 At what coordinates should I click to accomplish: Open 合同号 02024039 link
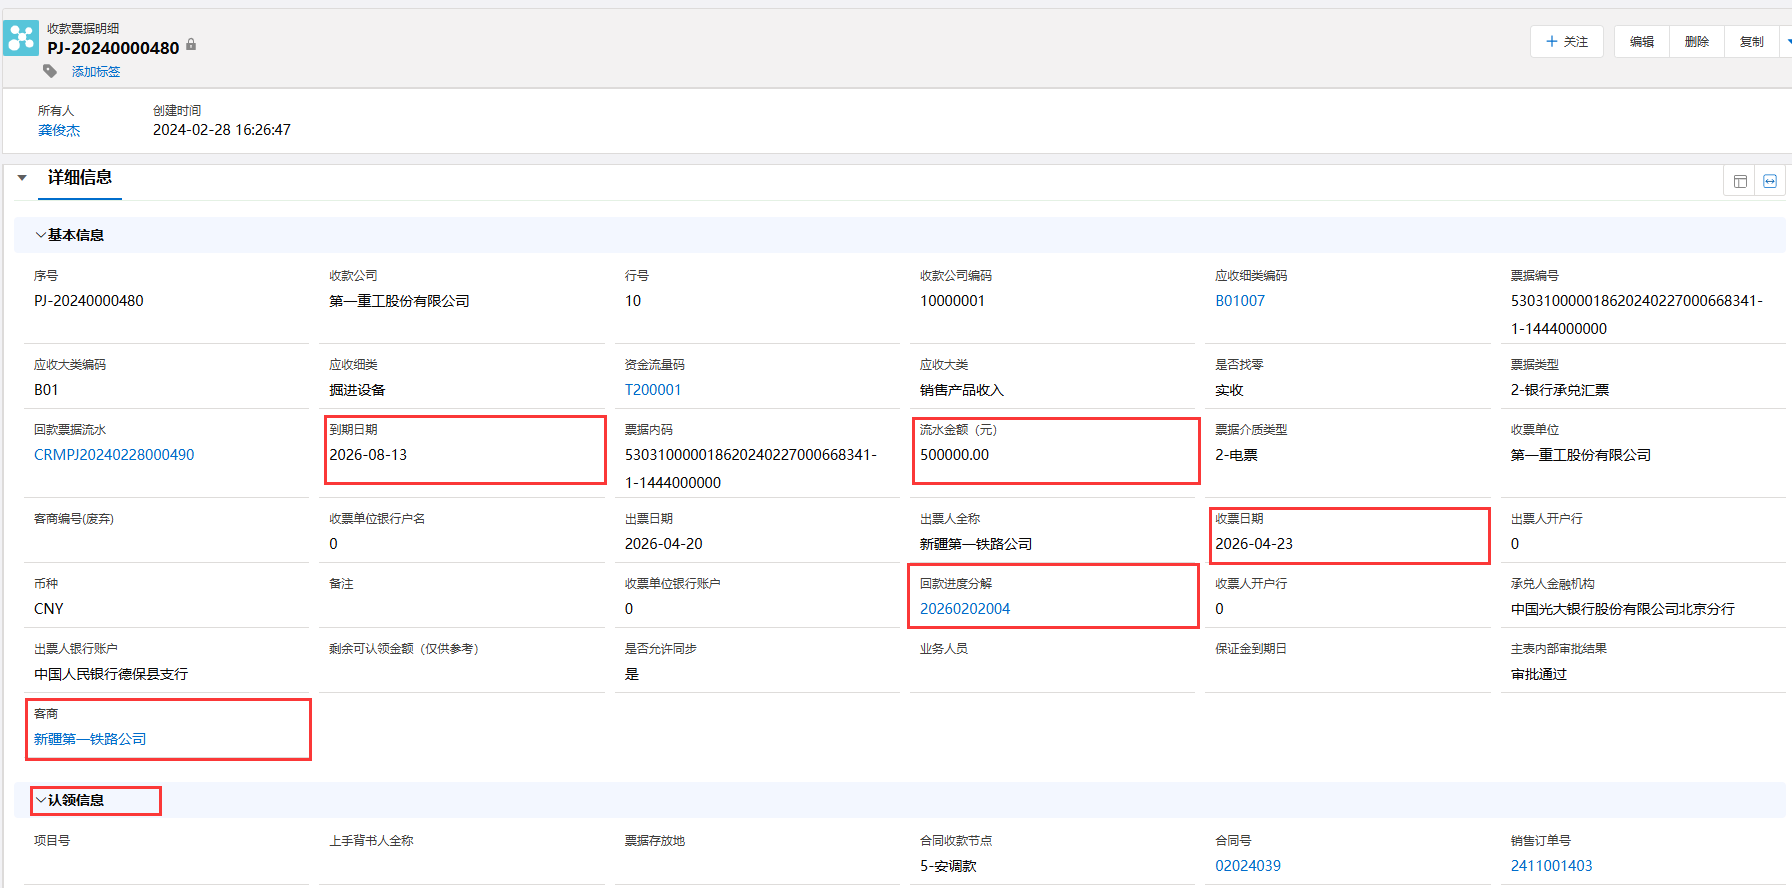(x=1248, y=866)
